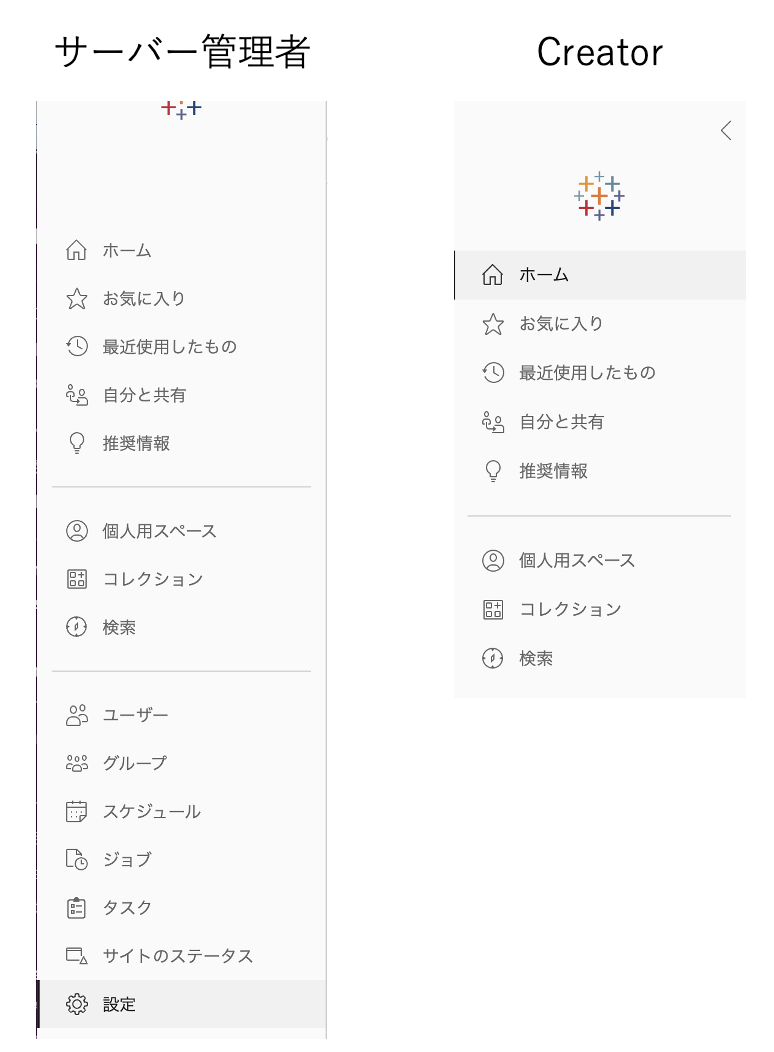Select ホーム in the Creator navigation
The image size is (774, 1052).
click(x=544, y=275)
